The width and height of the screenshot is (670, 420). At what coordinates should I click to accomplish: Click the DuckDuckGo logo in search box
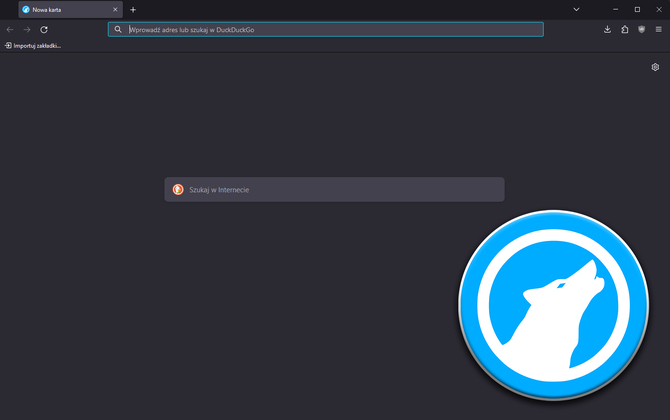(x=178, y=189)
